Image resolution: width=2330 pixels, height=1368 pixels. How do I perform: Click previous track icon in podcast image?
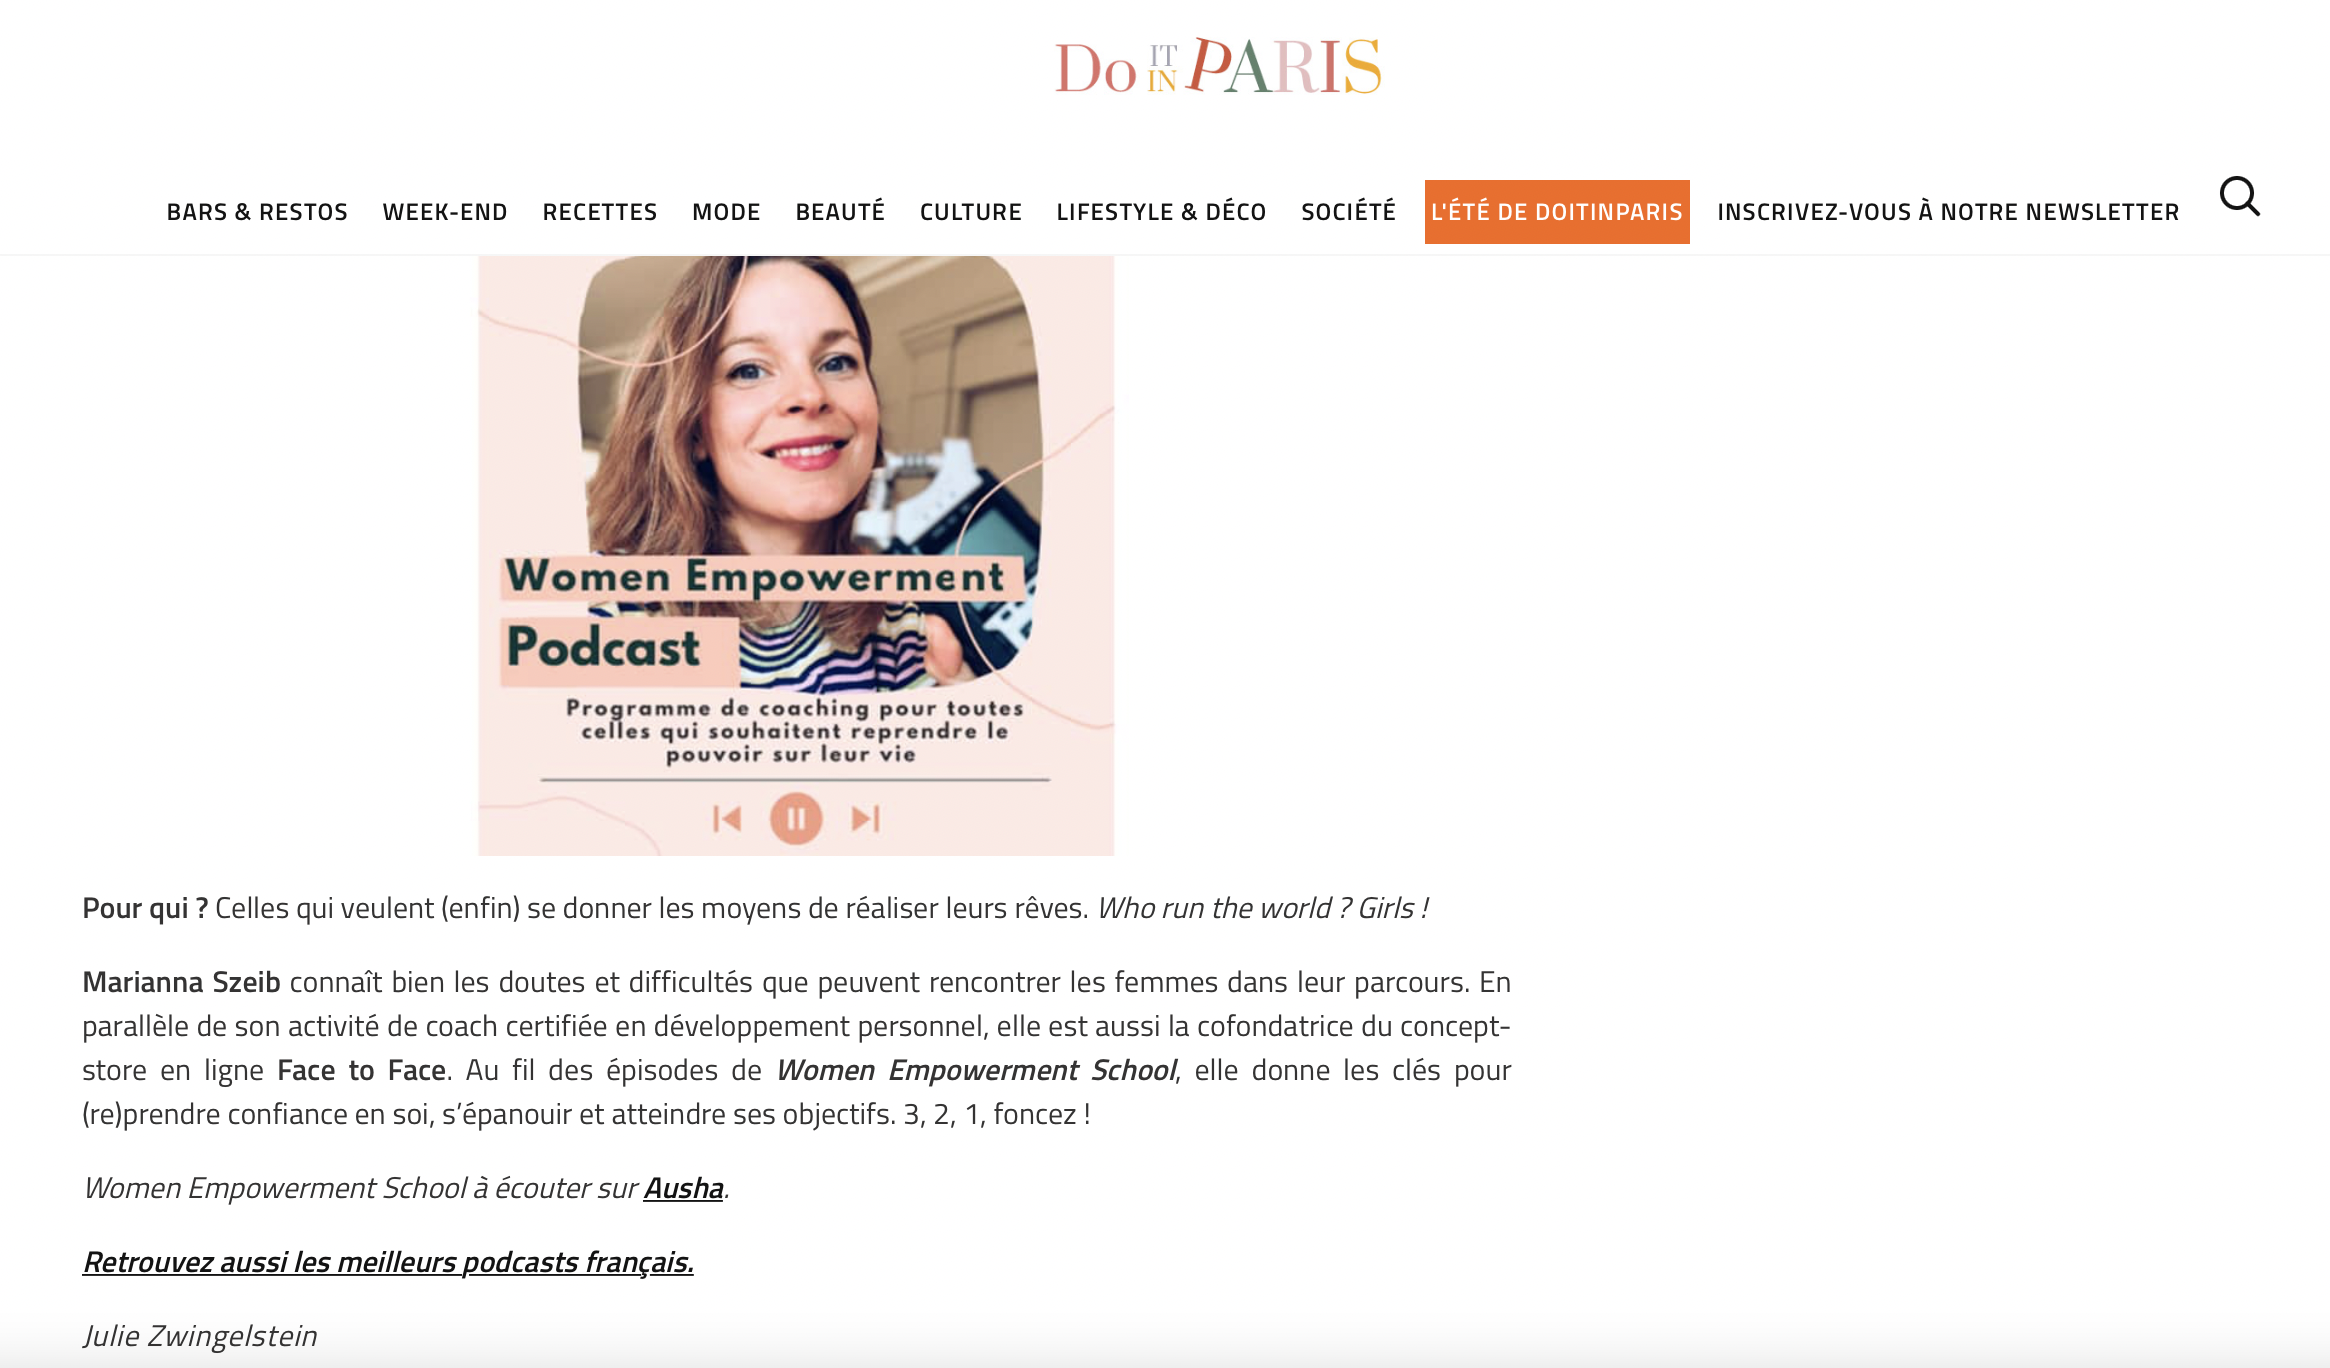click(727, 819)
